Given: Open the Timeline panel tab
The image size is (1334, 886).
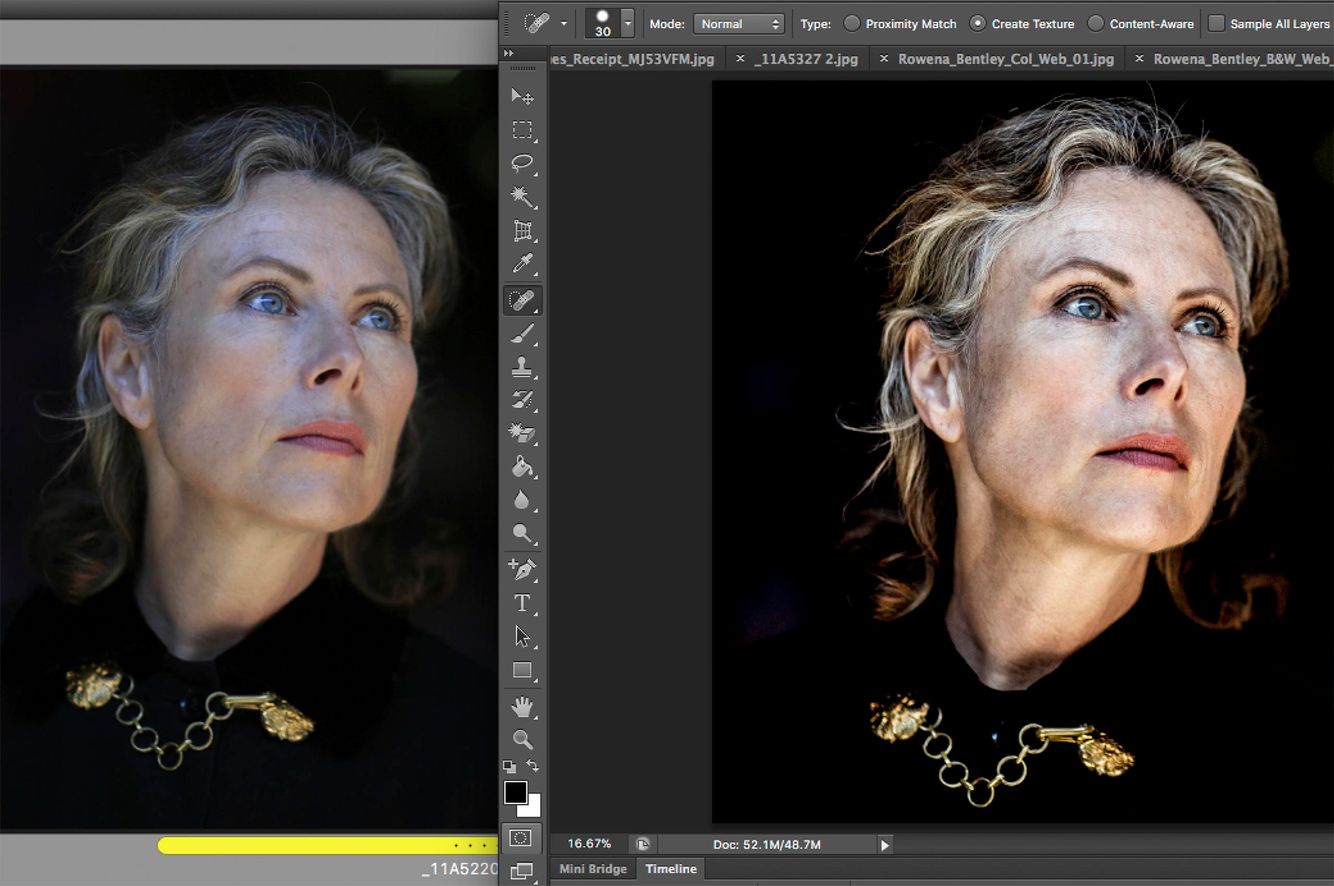Looking at the screenshot, I should tap(671, 869).
